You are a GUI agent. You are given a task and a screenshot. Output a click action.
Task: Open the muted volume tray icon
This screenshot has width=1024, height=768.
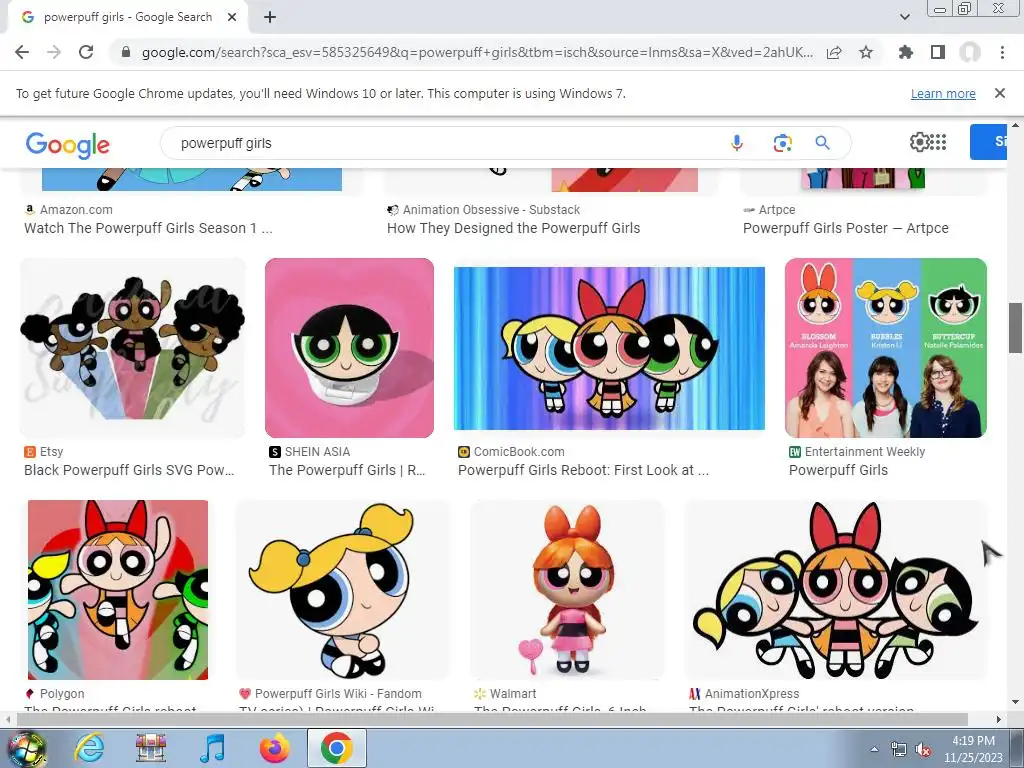coord(923,750)
